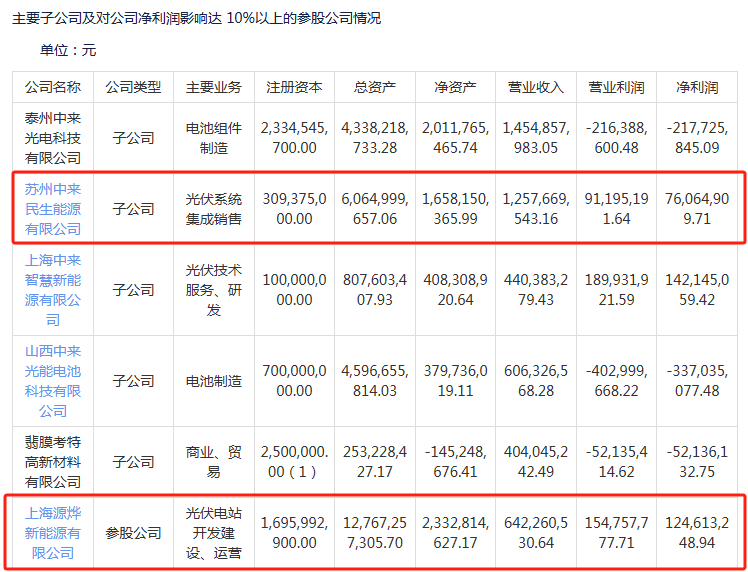Select the 翡膜考特高新材料有限公司 company name
The image size is (748, 572).
tap(53, 462)
